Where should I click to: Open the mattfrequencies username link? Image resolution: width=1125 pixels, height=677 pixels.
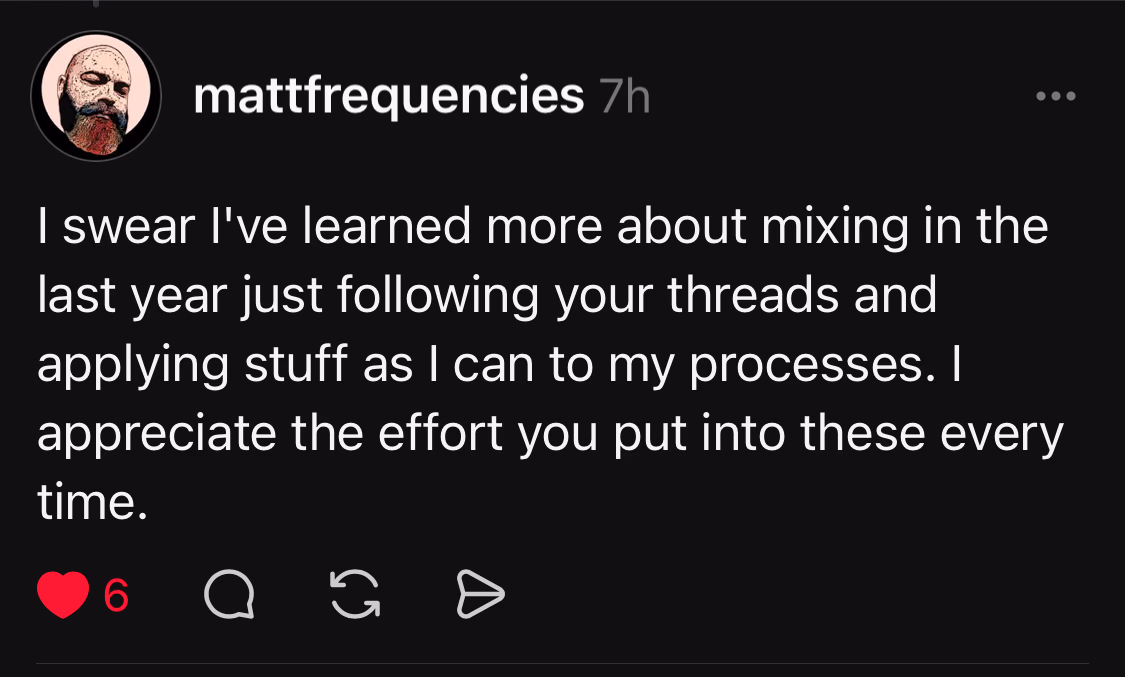pyautogui.click(x=388, y=97)
